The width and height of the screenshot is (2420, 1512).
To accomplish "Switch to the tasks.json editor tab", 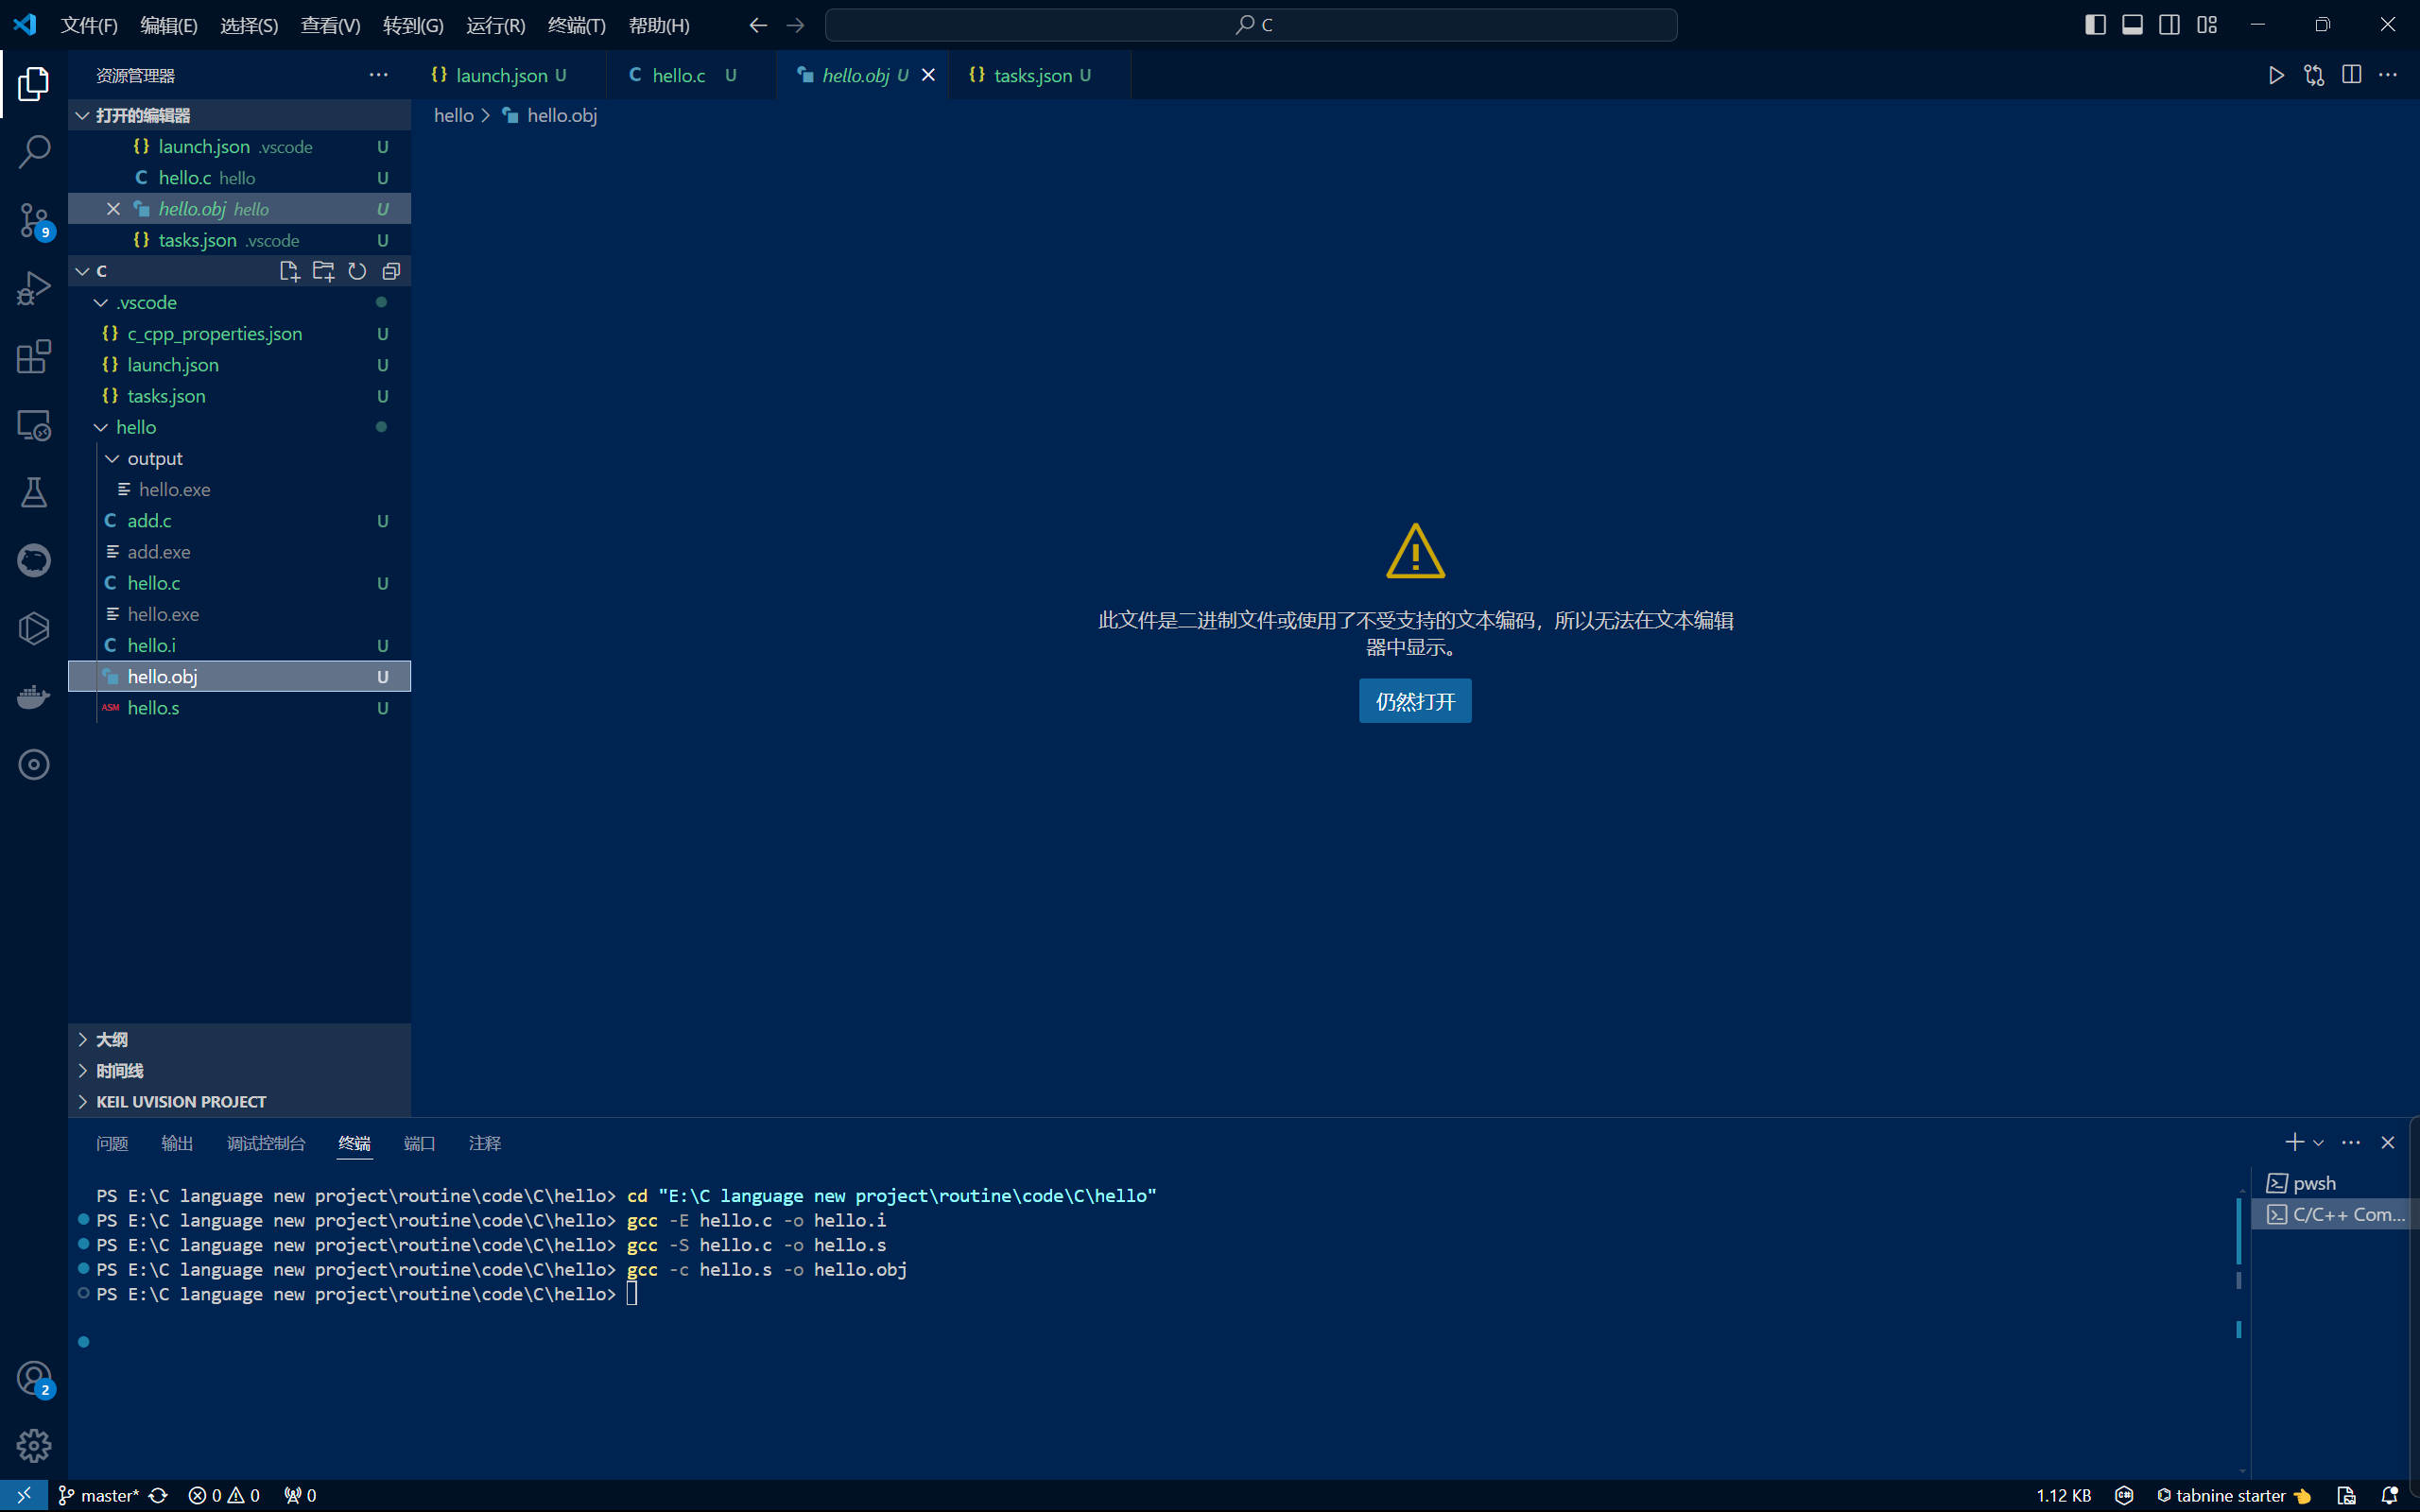I will tap(1039, 75).
